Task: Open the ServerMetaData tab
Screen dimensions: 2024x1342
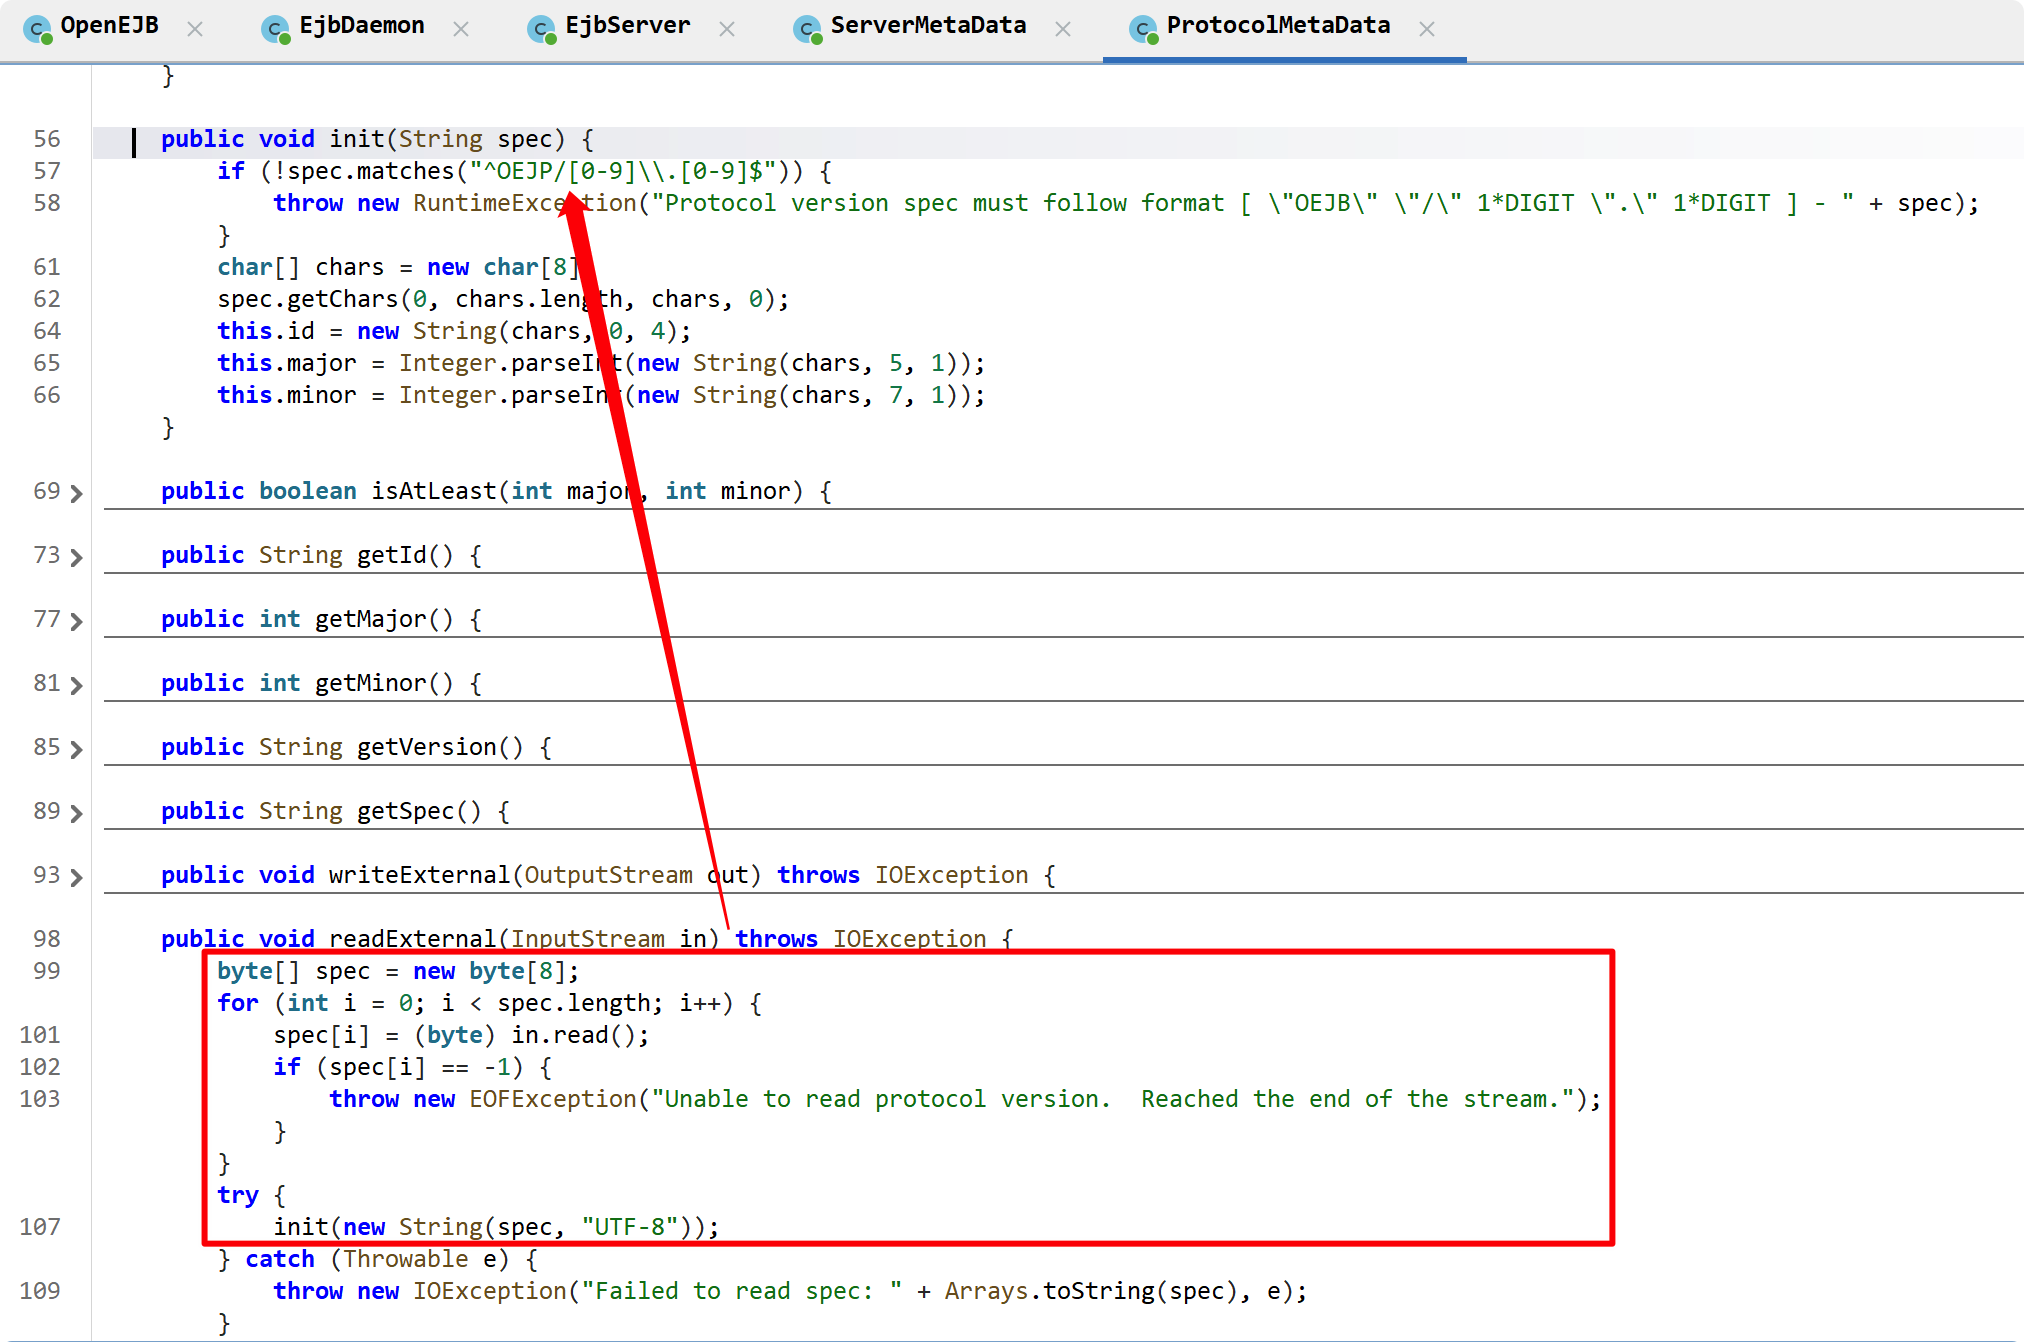Action: tap(927, 26)
